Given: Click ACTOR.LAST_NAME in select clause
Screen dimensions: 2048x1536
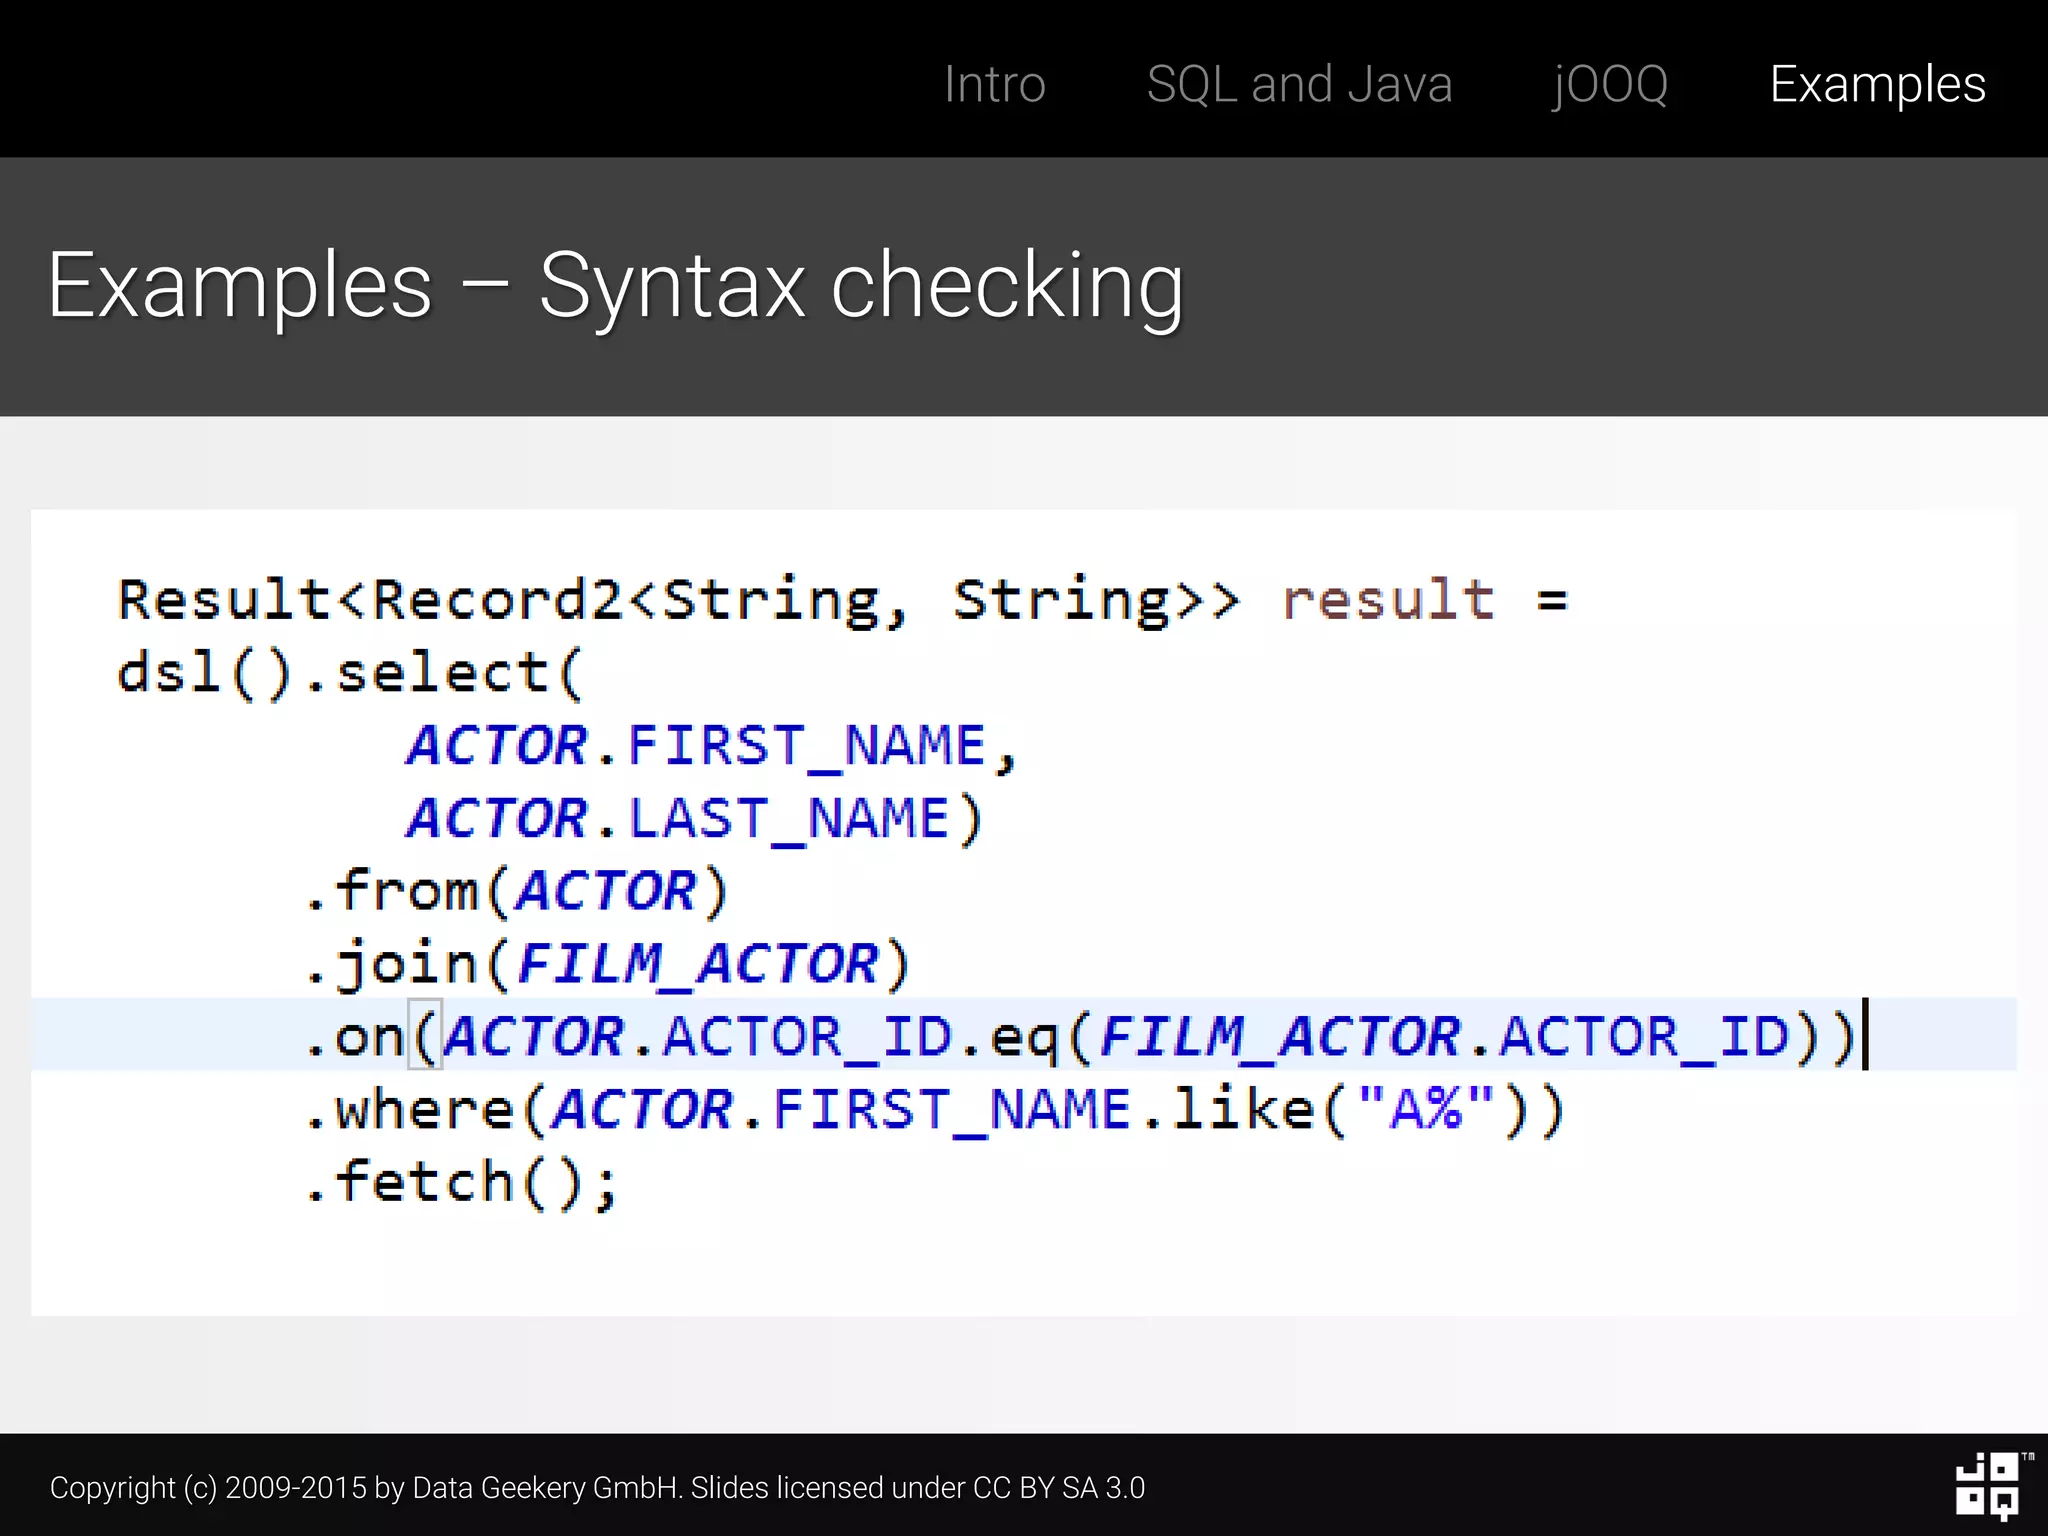Looking at the screenshot, I should pos(678,819).
